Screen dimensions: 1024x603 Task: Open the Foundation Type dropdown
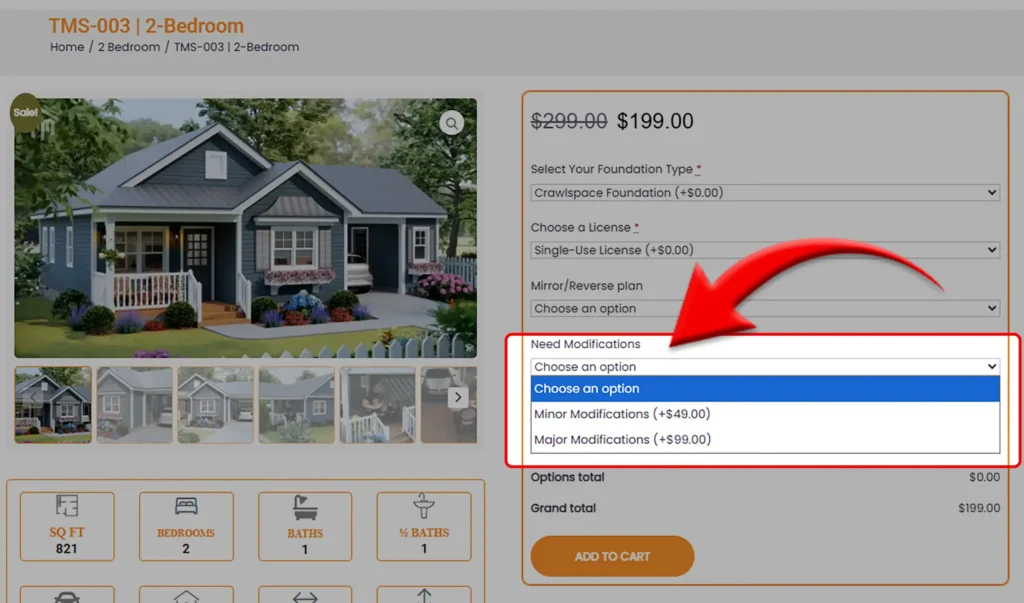click(x=765, y=193)
